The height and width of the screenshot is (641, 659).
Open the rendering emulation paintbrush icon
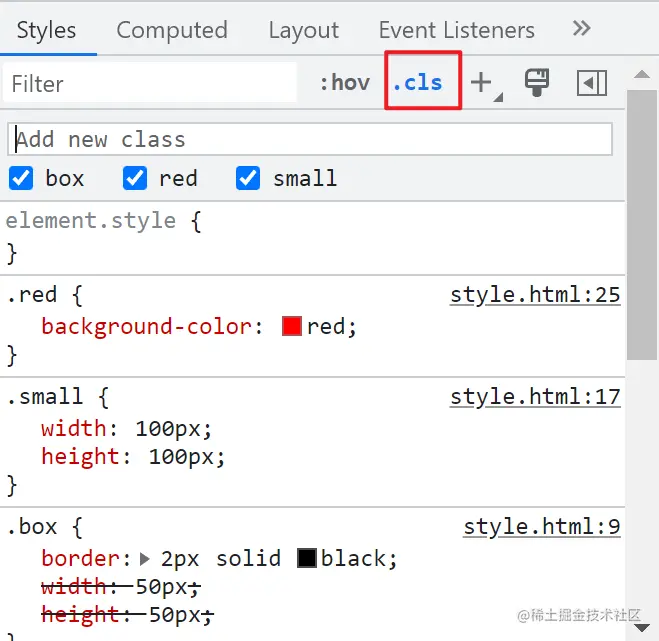(x=537, y=82)
